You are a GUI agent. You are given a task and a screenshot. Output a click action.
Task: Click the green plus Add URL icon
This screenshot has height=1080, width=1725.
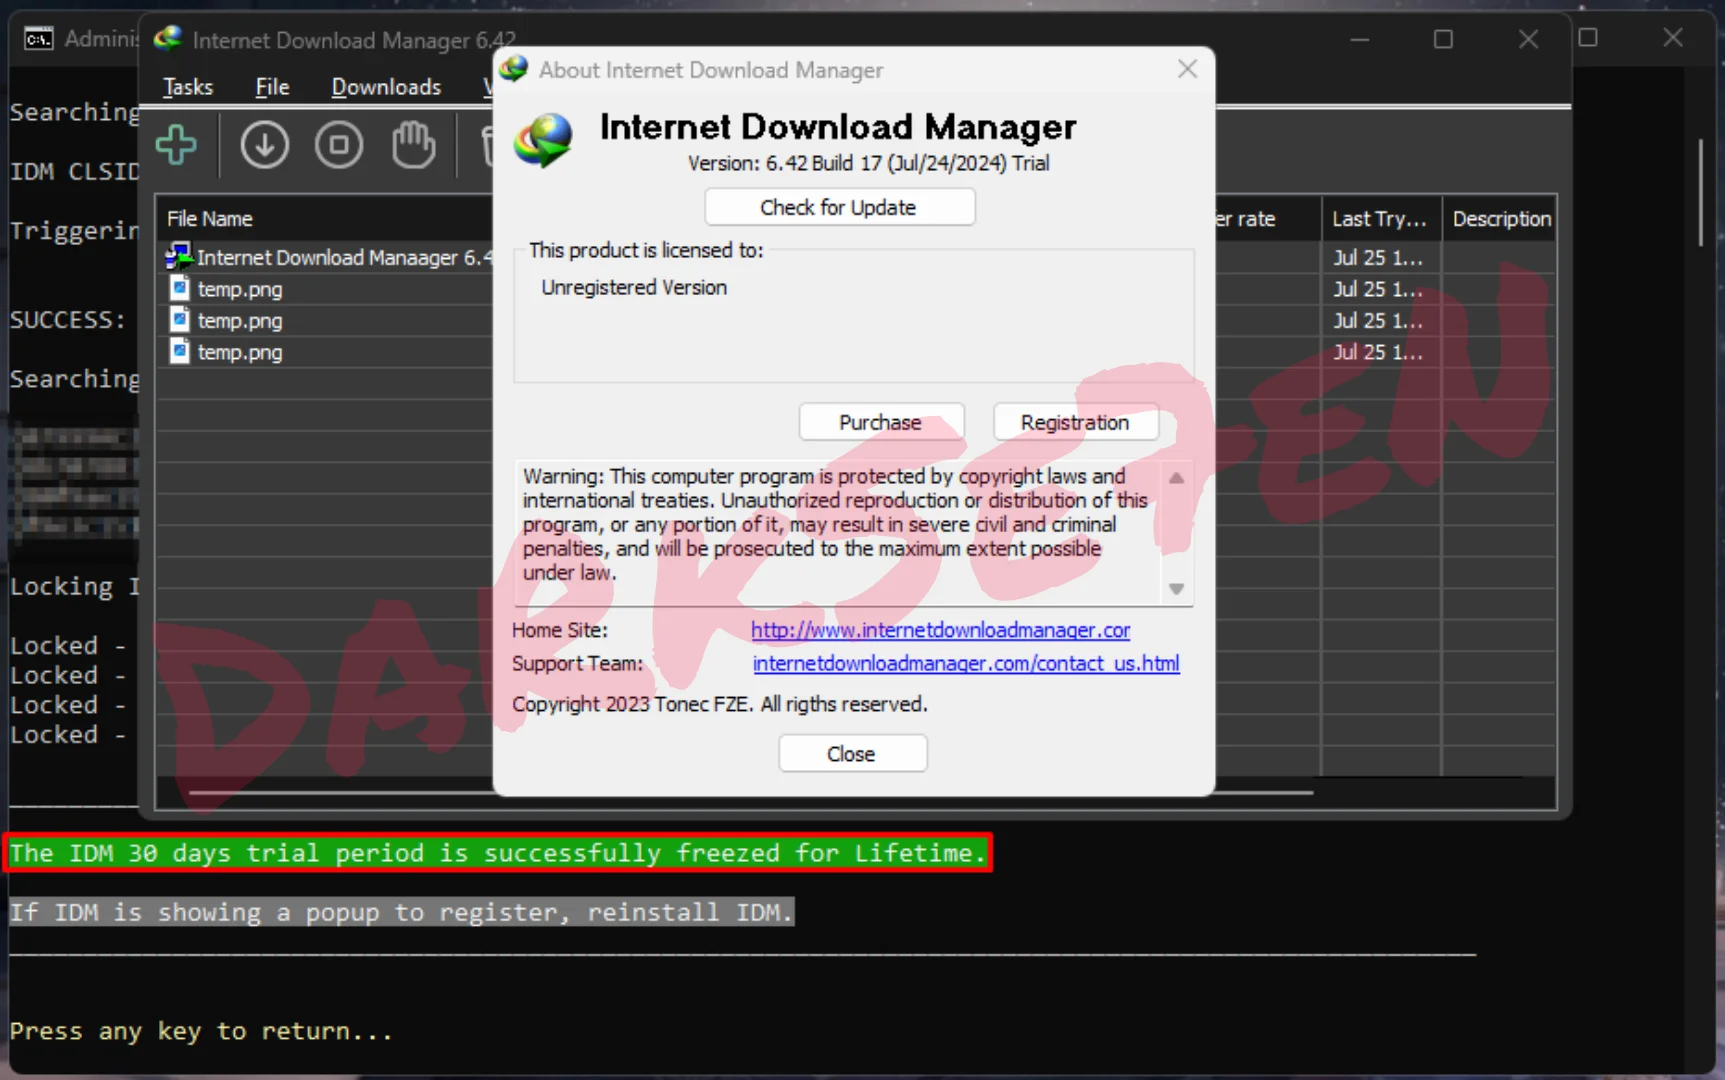point(176,145)
